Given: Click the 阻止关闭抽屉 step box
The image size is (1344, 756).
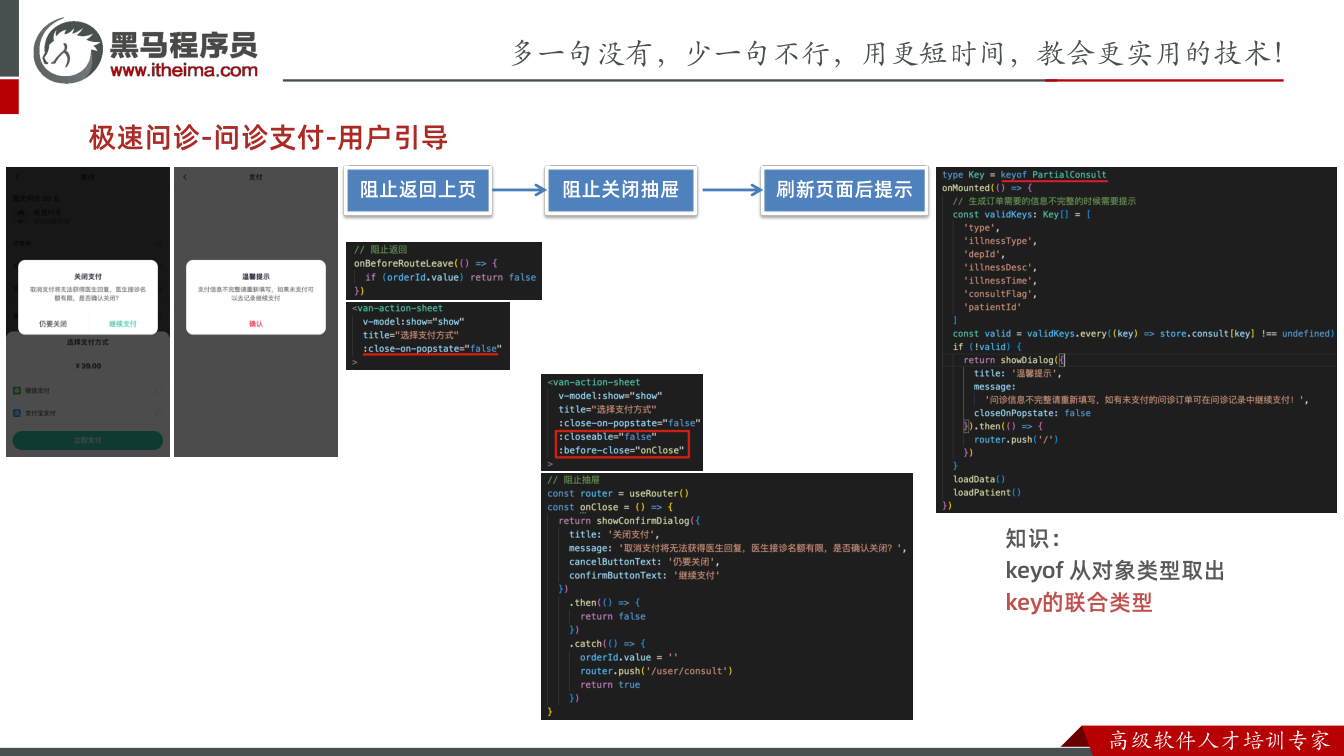Looking at the screenshot, I should [x=621, y=189].
